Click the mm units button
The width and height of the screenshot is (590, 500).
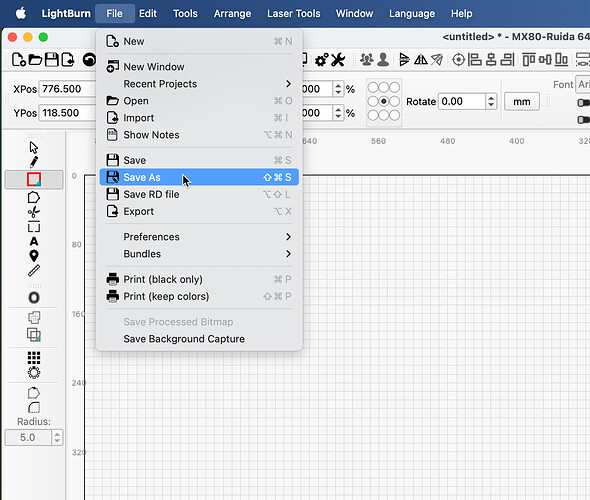click(522, 102)
